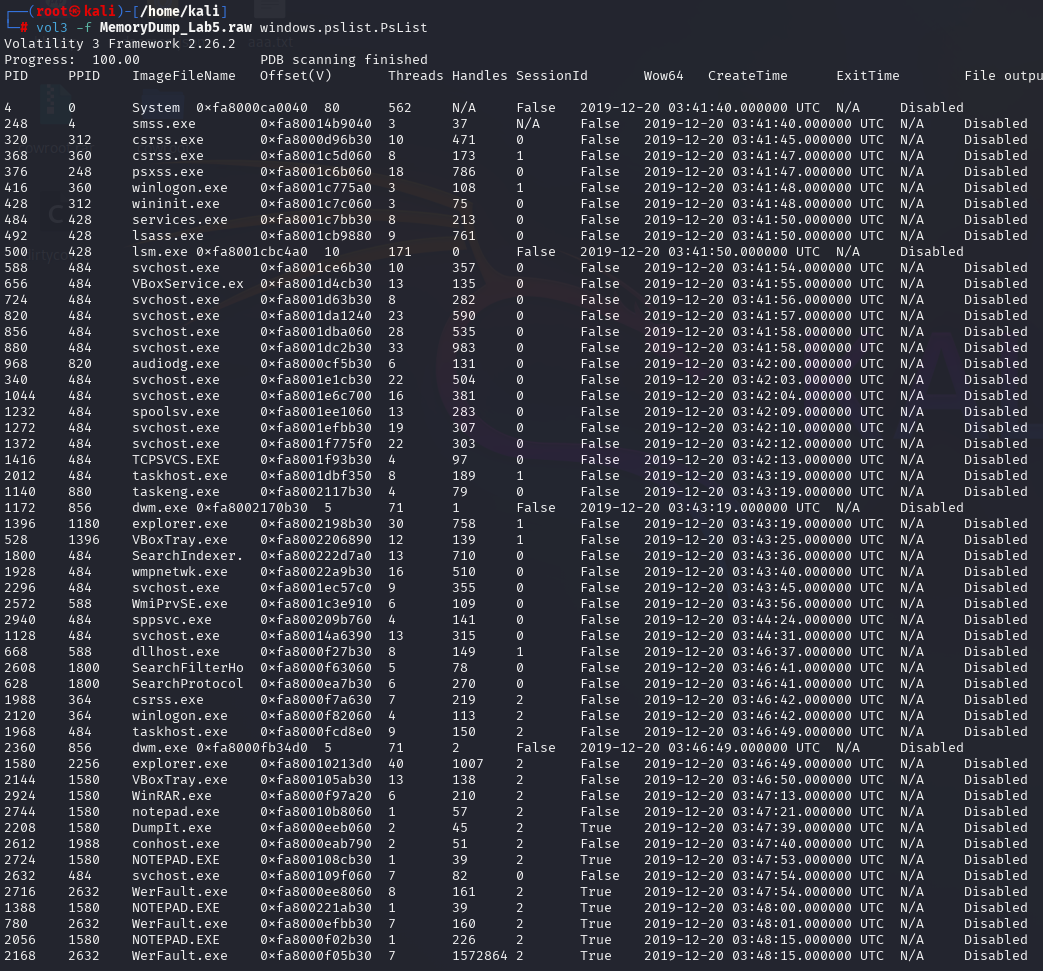Click the psxss.exe process name
Screen dimensions: 1043x971
168,172
